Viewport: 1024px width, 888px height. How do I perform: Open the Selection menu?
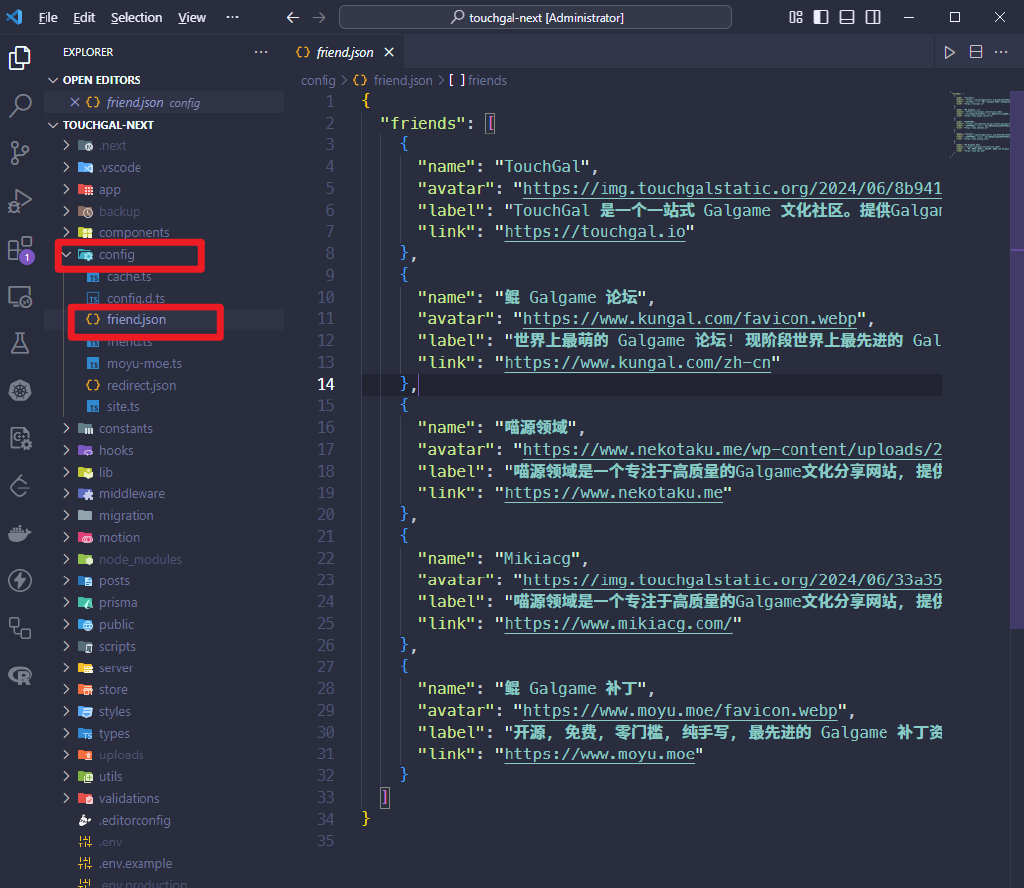(136, 17)
